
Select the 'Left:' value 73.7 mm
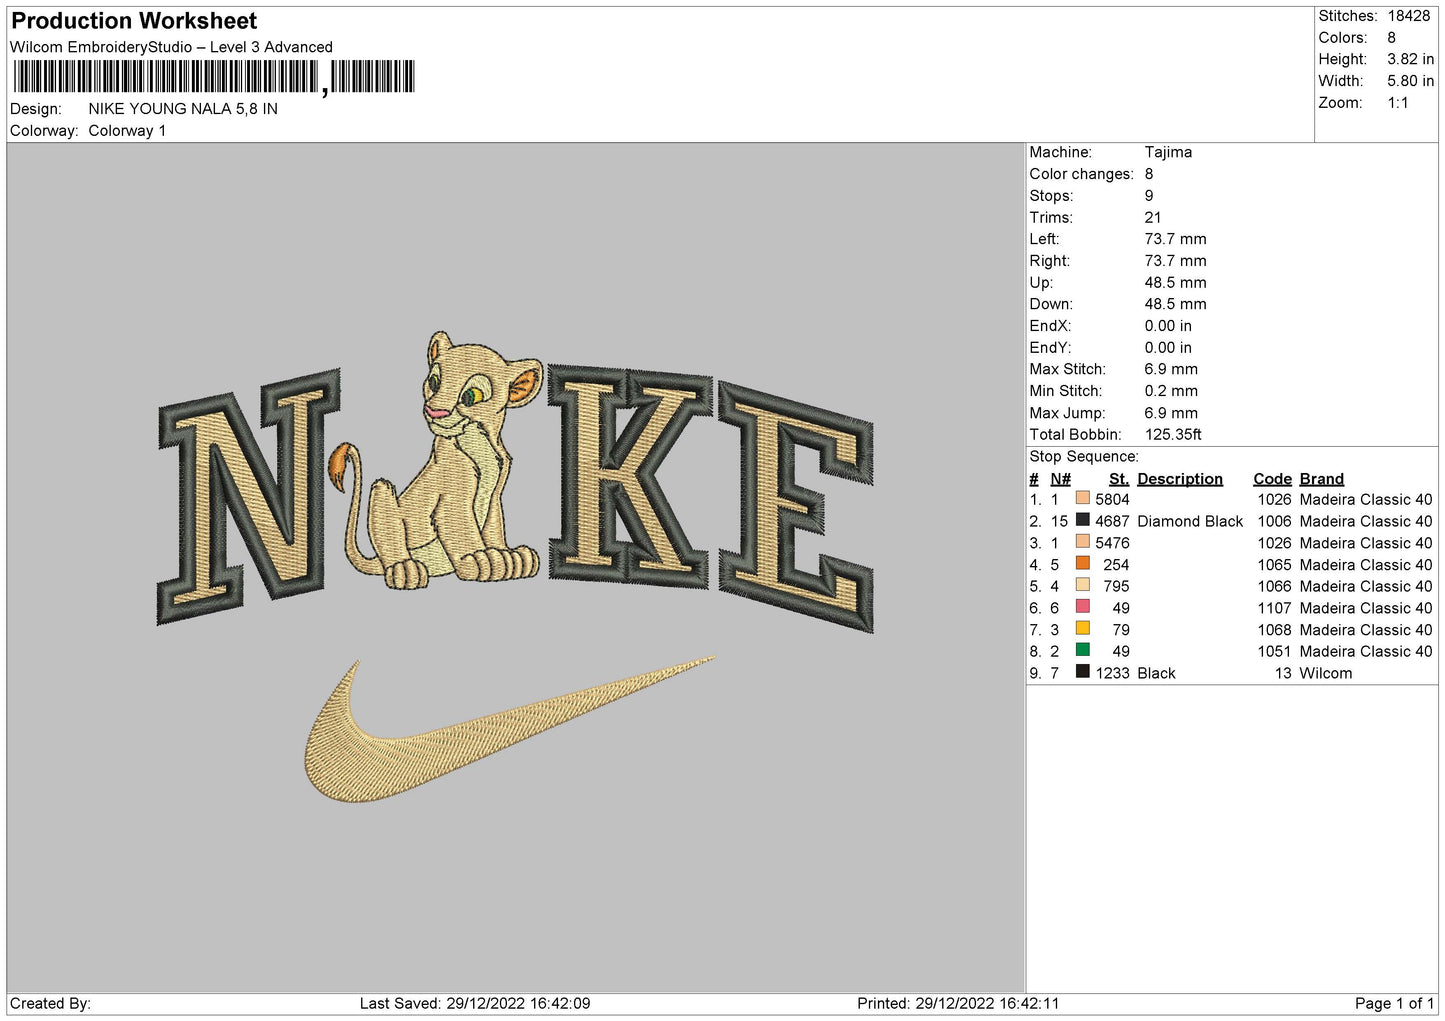(x=1175, y=239)
